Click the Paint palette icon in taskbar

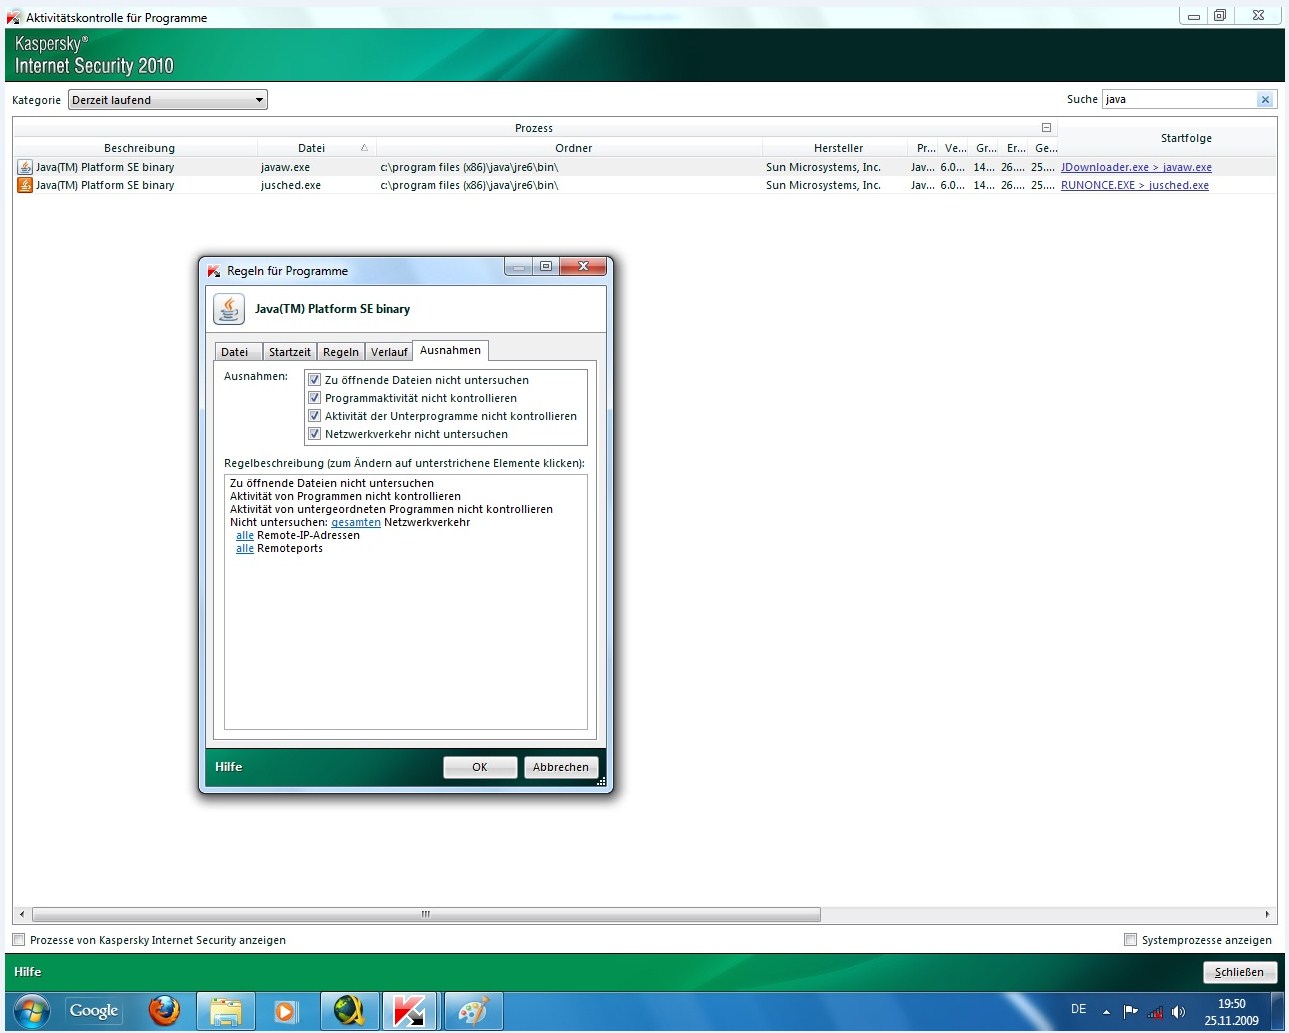pyautogui.click(x=472, y=1011)
